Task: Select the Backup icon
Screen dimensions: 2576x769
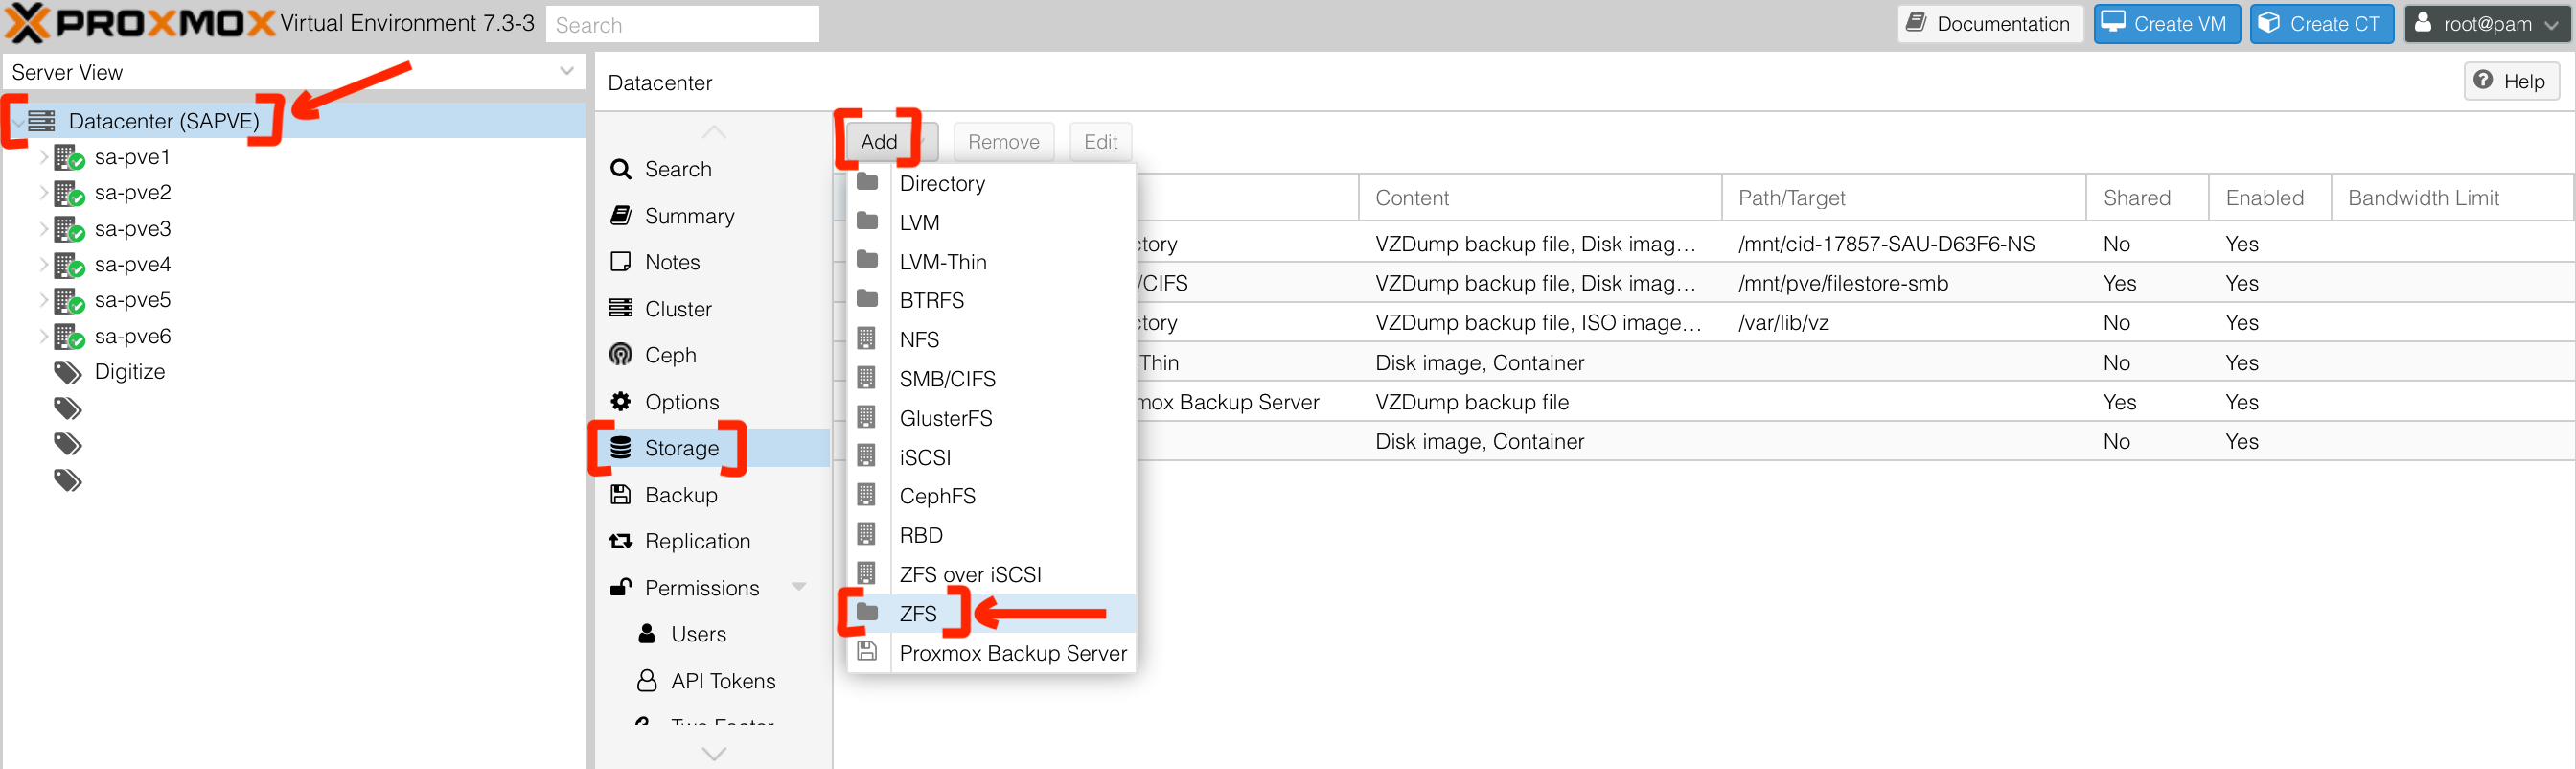Action: pos(621,494)
